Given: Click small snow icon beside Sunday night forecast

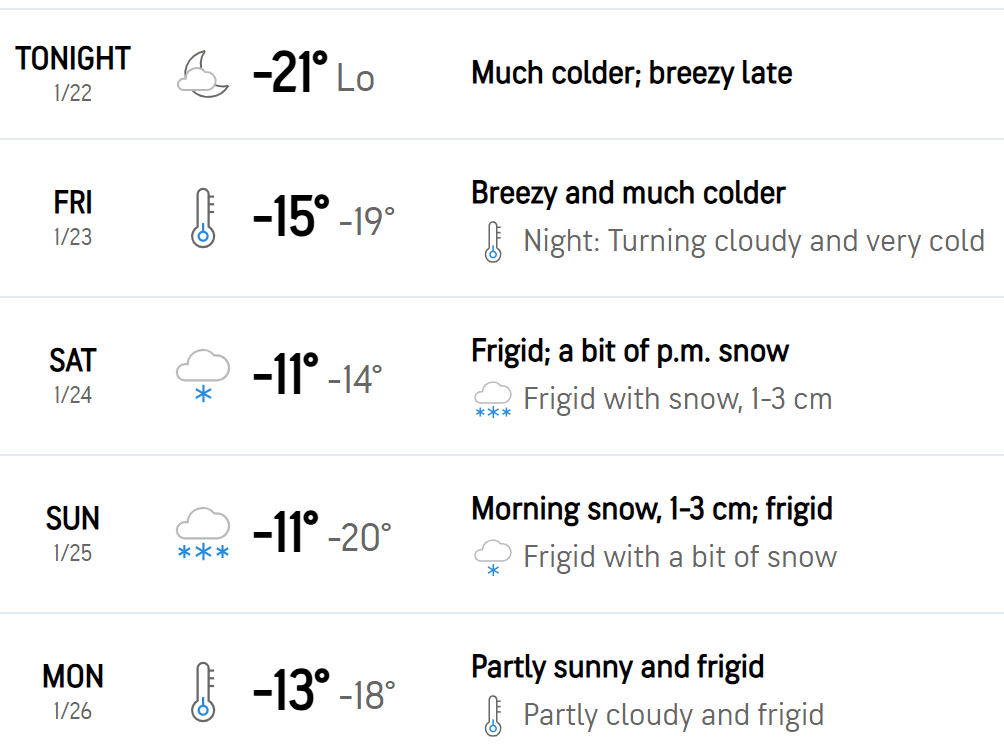Looking at the screenshot, I should click(x=492, y=558).
